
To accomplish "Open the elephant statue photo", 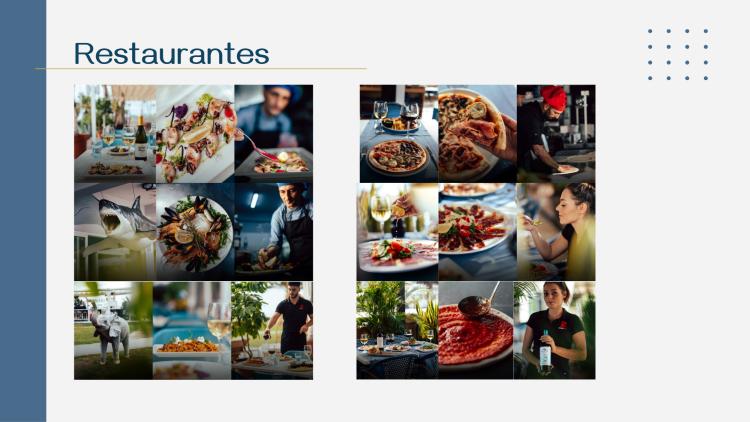I will 113,331.
